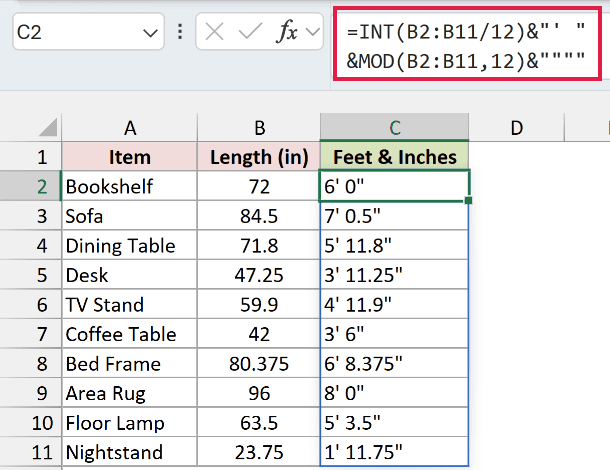This screenshot has width=610, height=470.
Task: Click the 'Item' header cell
Action: tap(130, 157)
